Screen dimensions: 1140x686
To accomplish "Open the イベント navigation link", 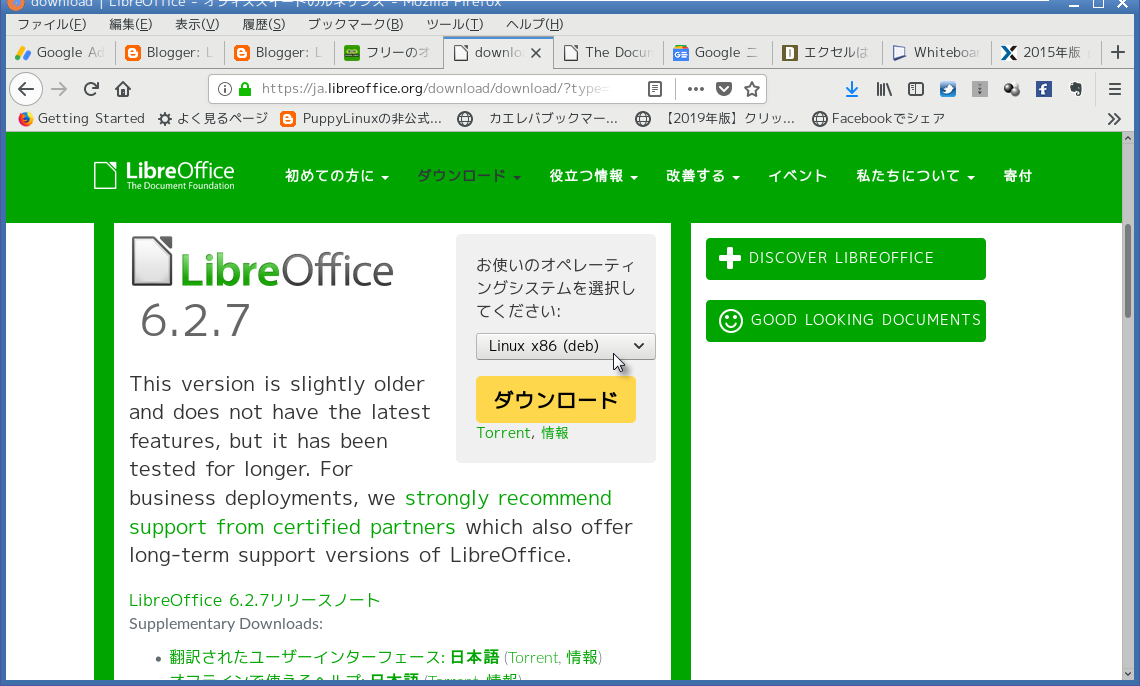I will click(798, 176).
